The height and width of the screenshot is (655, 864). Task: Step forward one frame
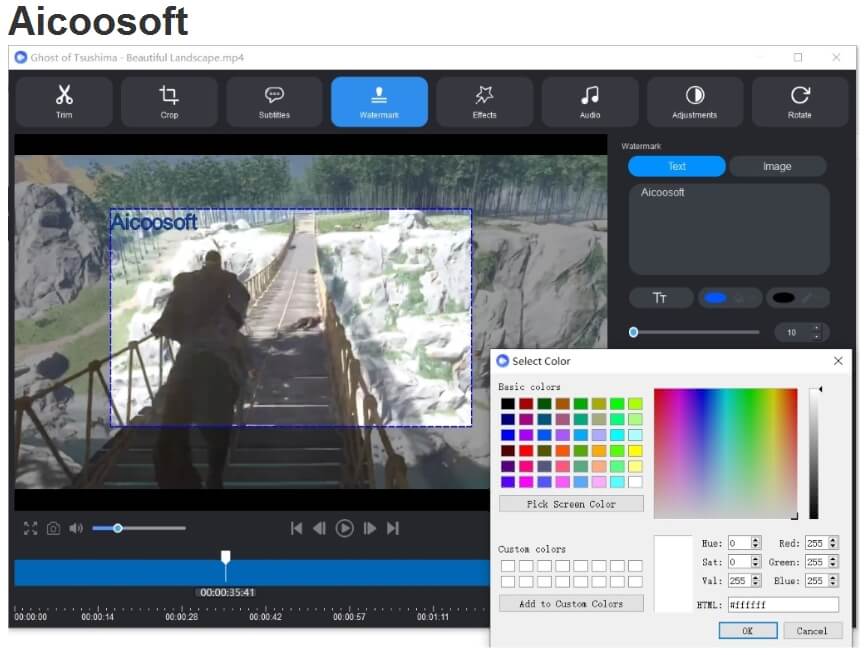370,528
